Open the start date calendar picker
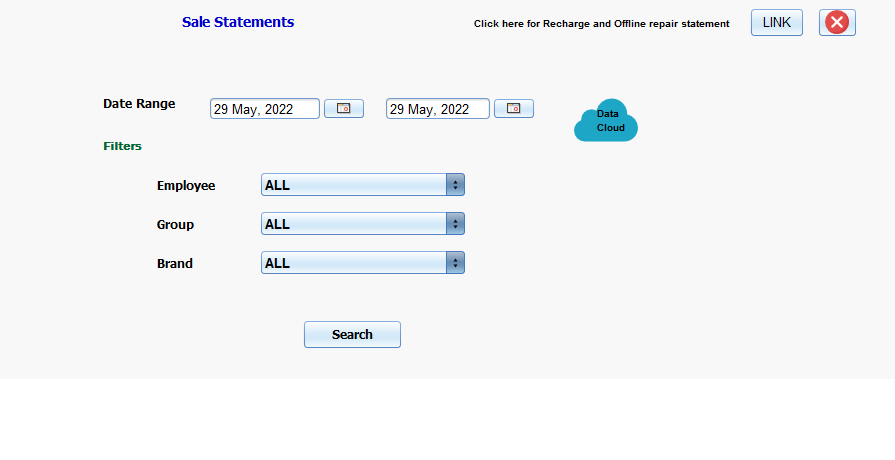 click(343, 109)
